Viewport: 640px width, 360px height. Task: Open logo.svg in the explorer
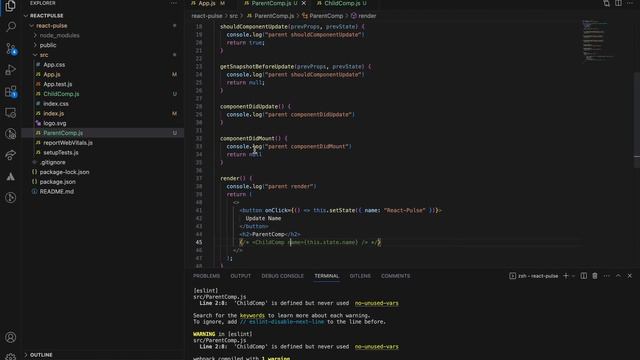[55, 123]
